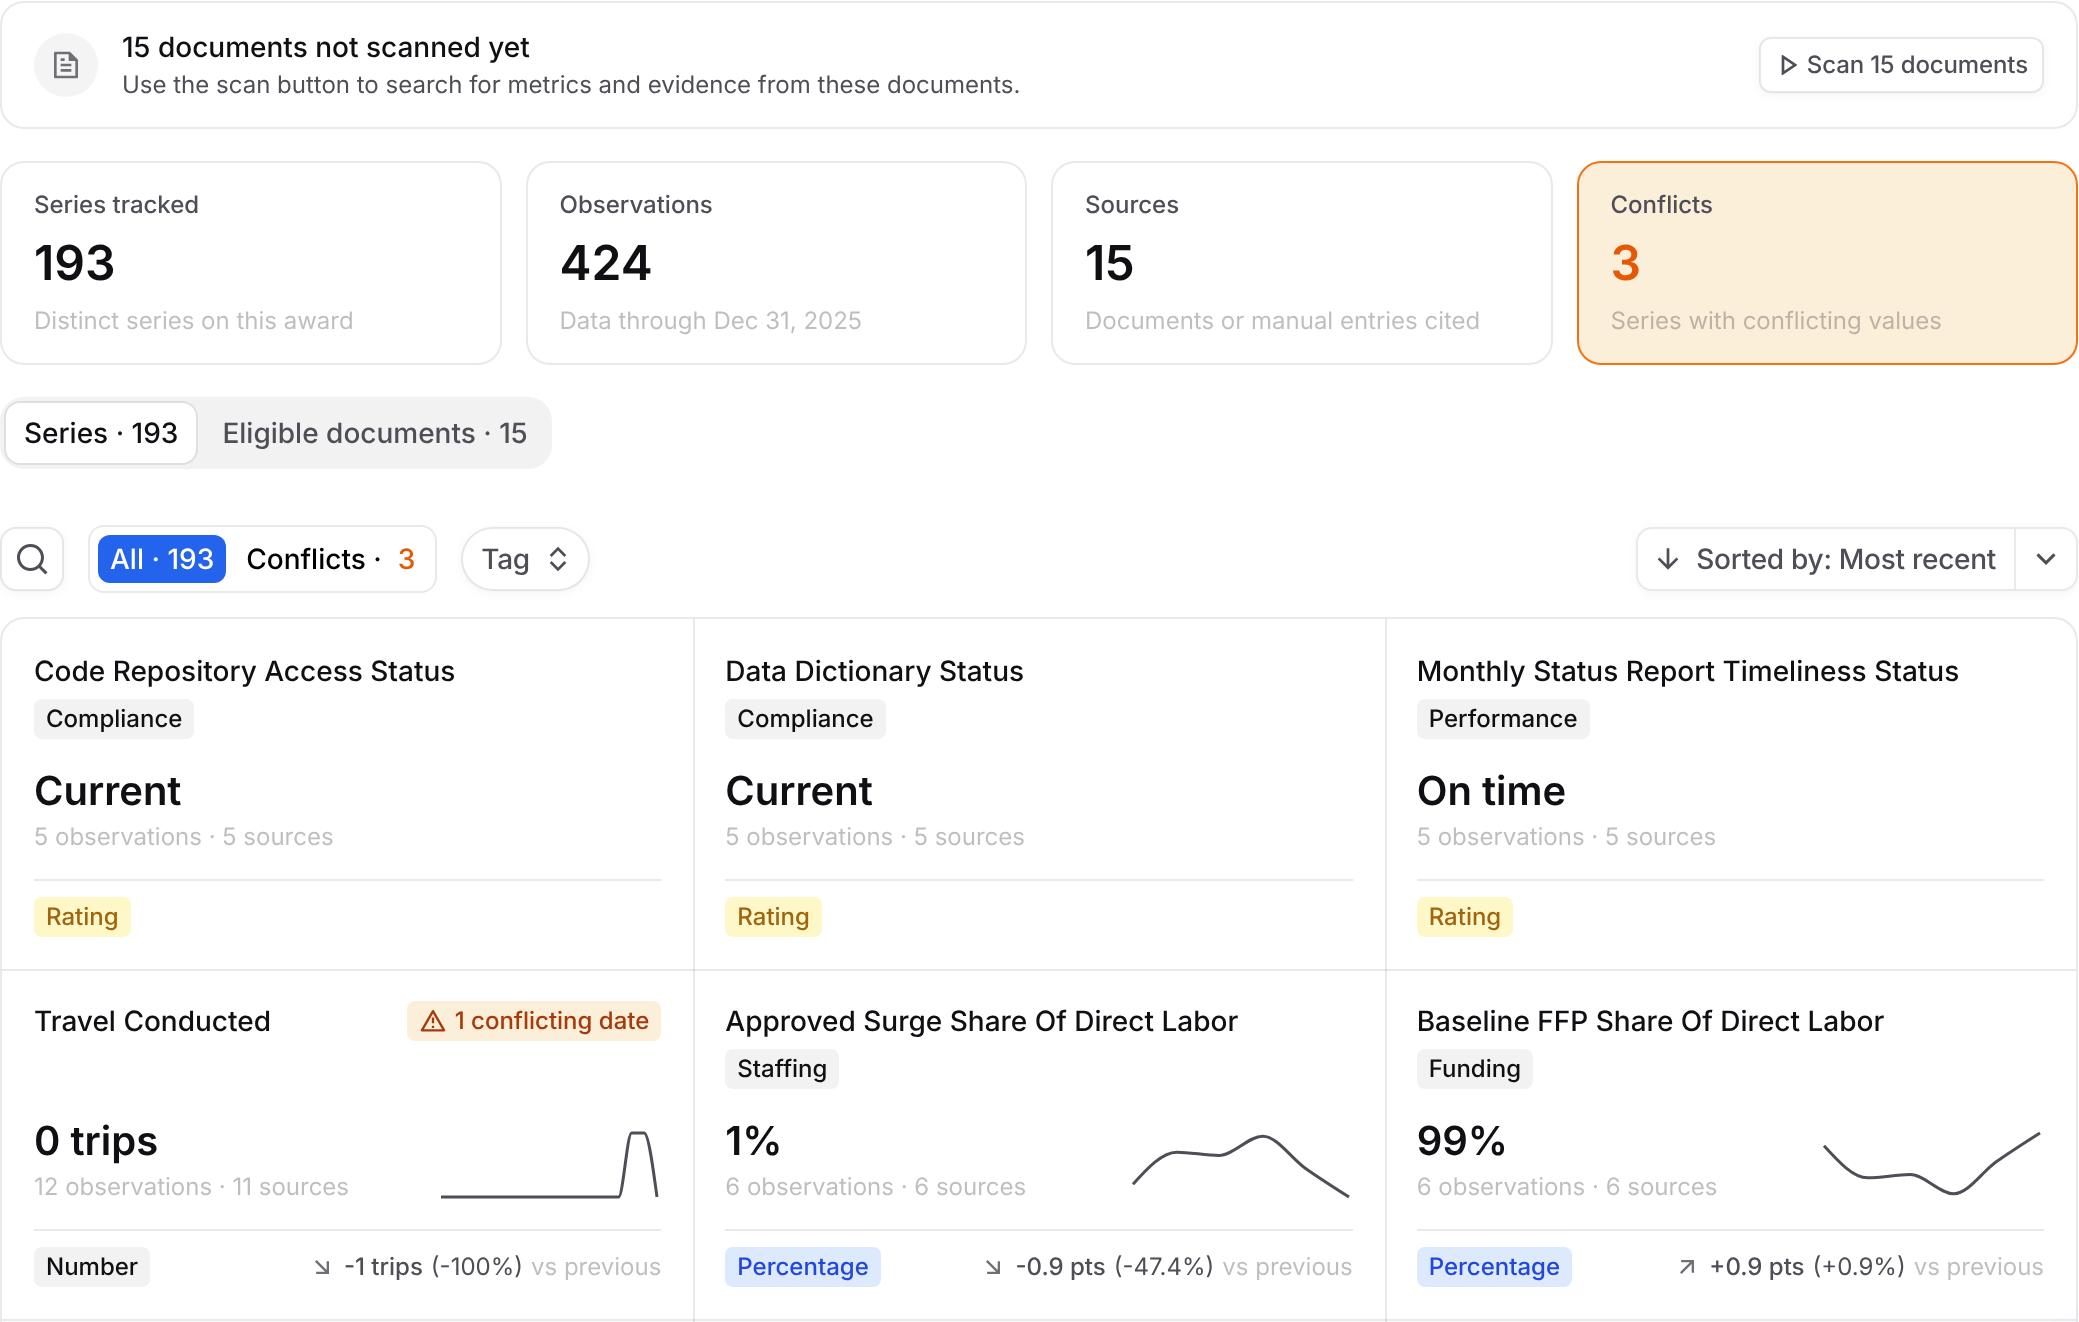Screen dimensions: 2079x1322
Task: Click the Rating badge on Data Dictionary card
Action: (773, 917)
